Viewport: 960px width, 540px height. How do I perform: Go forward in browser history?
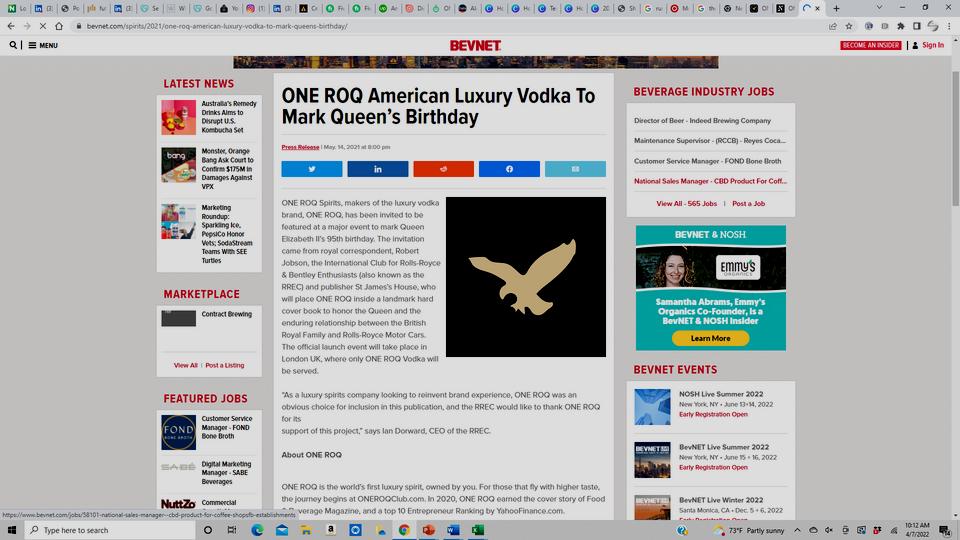(27, 26)
